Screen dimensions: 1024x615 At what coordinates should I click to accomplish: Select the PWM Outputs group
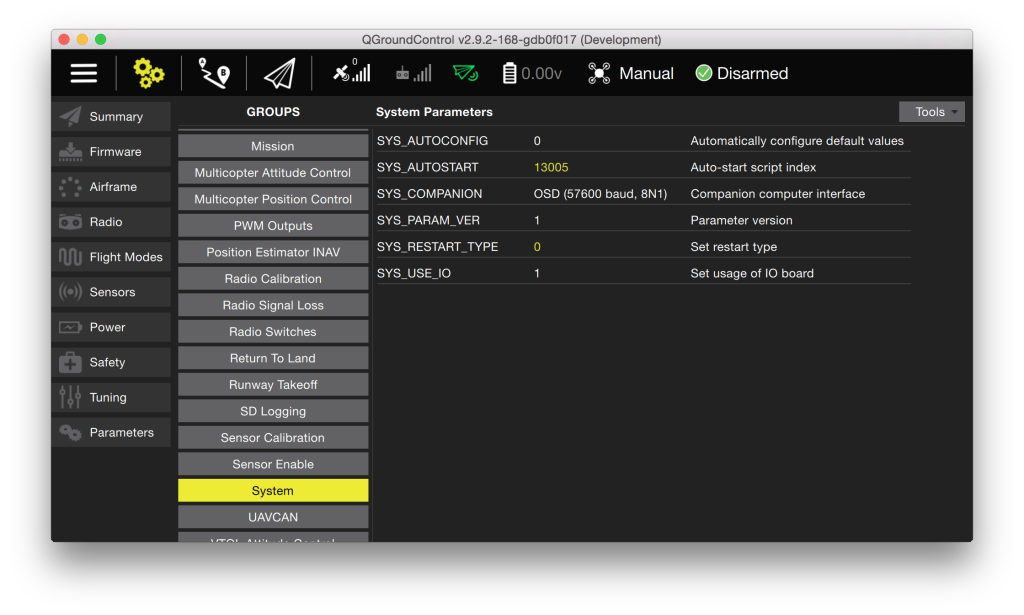[273, 226]
